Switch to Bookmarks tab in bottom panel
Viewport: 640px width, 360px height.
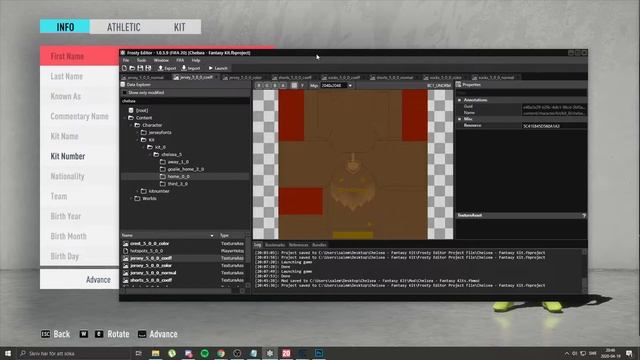tap(275, 245)
